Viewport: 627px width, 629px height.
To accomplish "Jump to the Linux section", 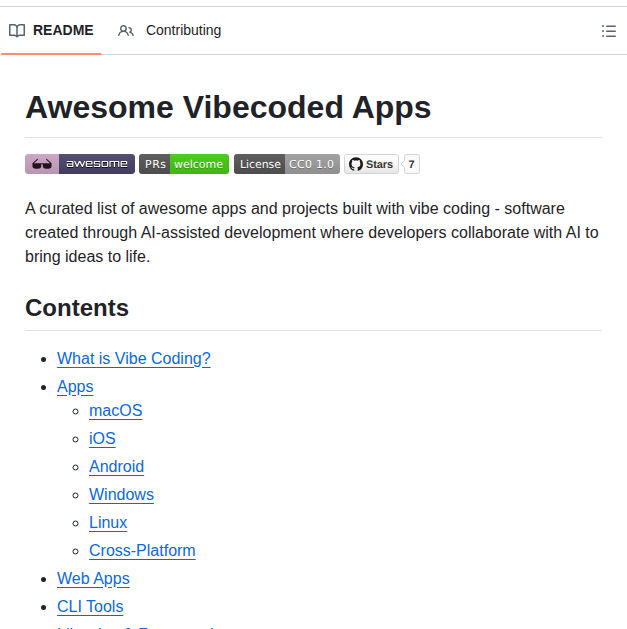I will 108,523.
